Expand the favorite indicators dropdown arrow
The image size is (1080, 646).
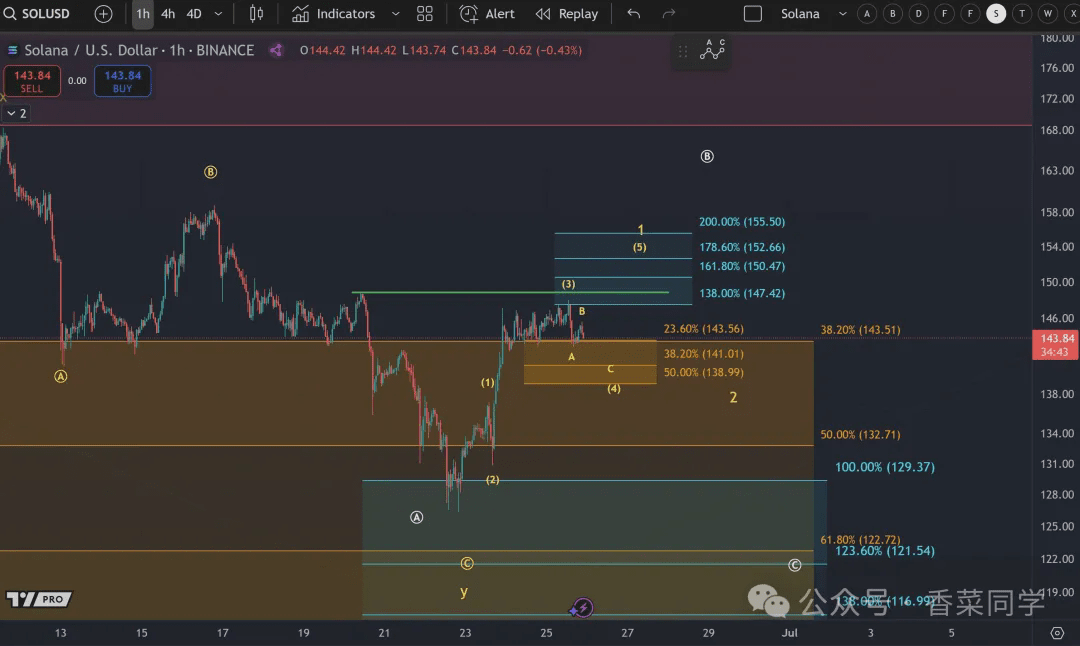coord(395,14)
